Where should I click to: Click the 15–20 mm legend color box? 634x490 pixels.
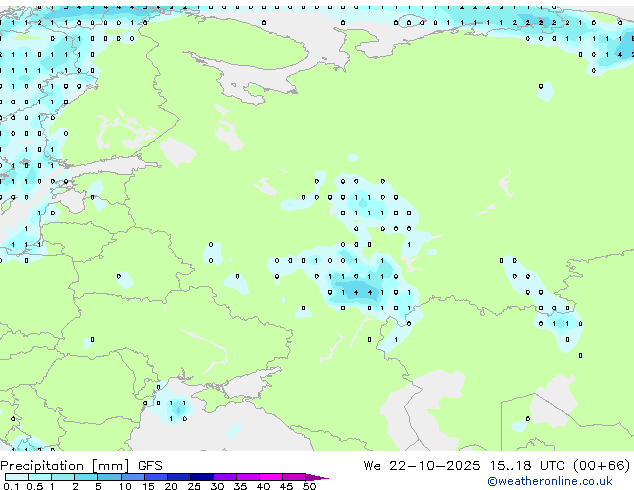coord(156,477)
